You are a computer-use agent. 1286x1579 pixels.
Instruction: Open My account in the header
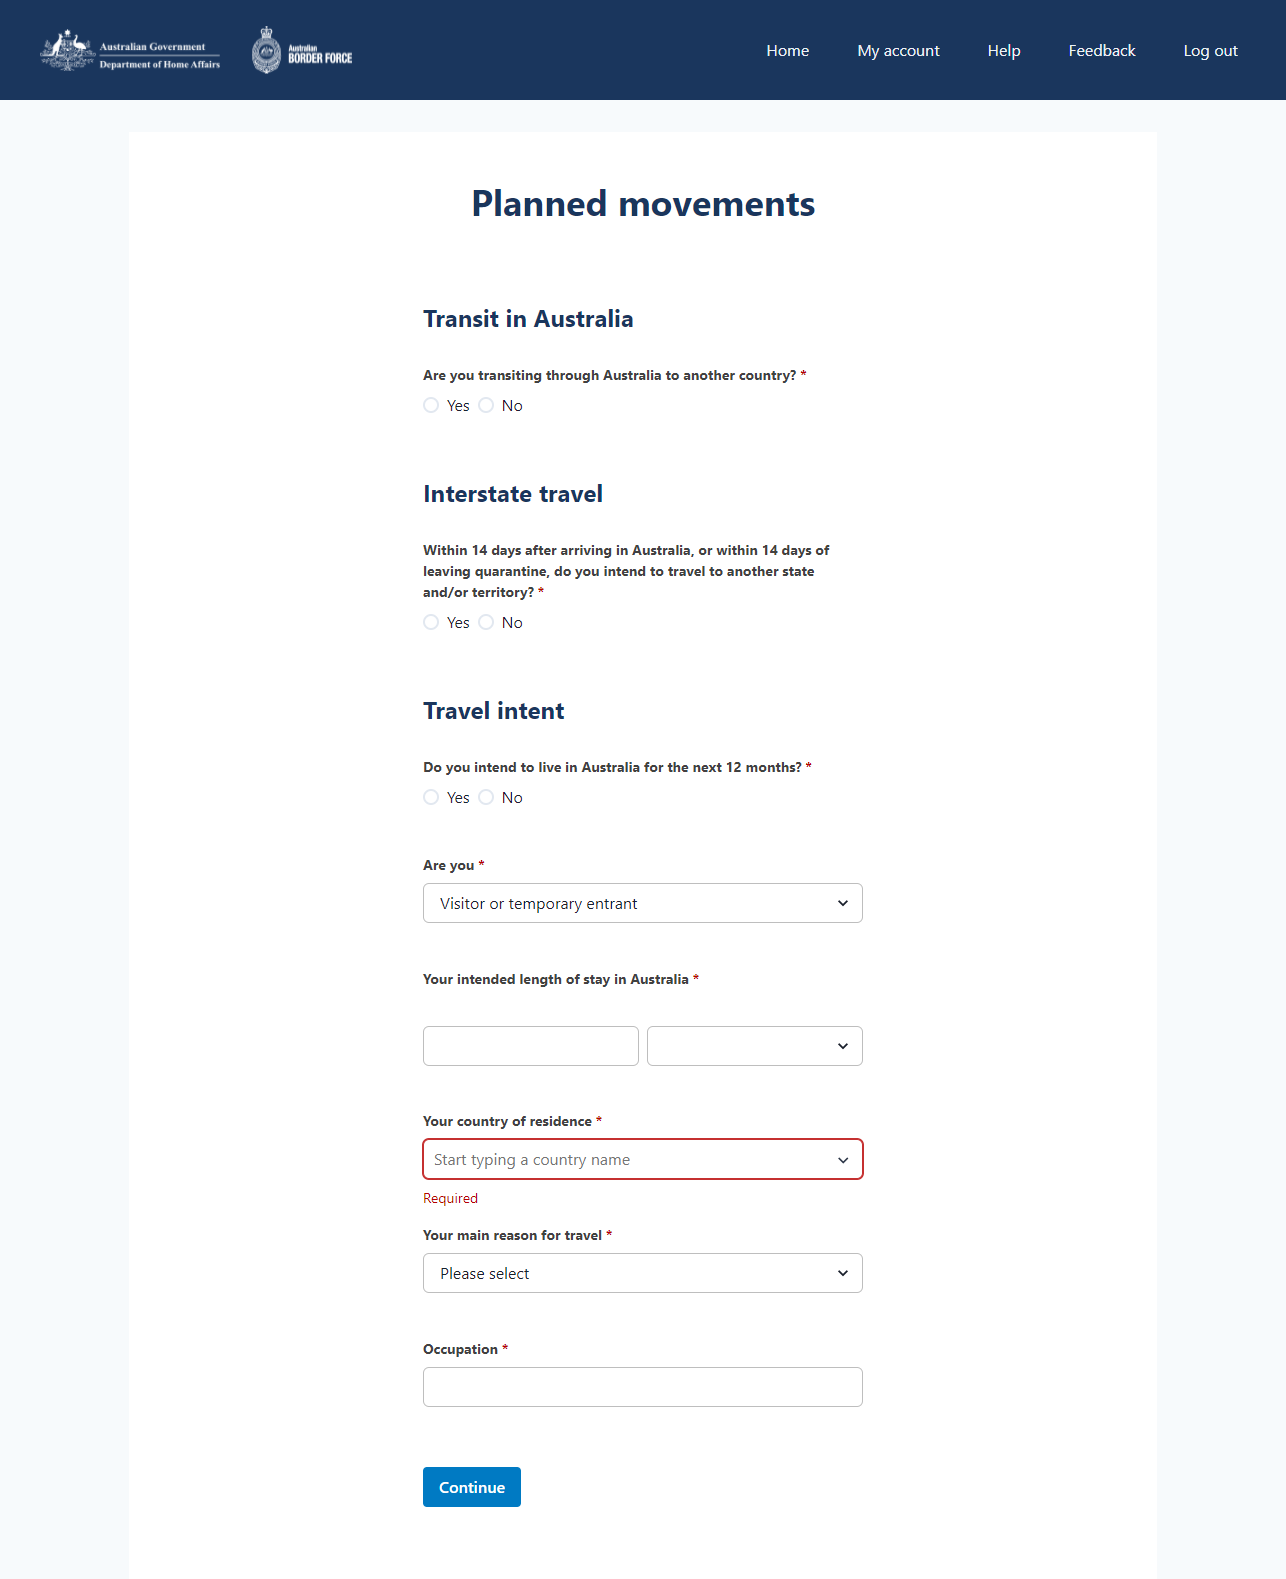[898, 51]
